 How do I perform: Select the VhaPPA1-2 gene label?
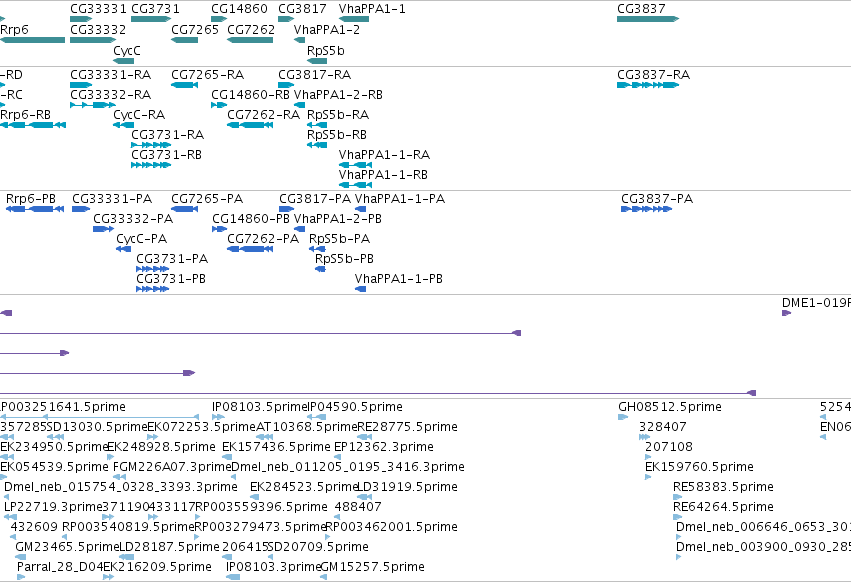[x=327, y=29]
